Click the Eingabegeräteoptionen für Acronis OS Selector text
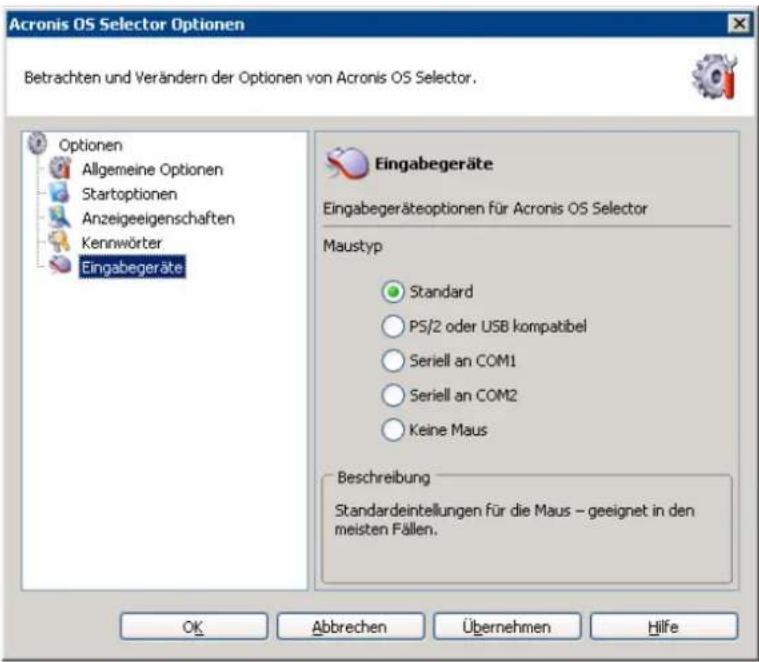Screen dimensions: 759x662 pos(485,209)
